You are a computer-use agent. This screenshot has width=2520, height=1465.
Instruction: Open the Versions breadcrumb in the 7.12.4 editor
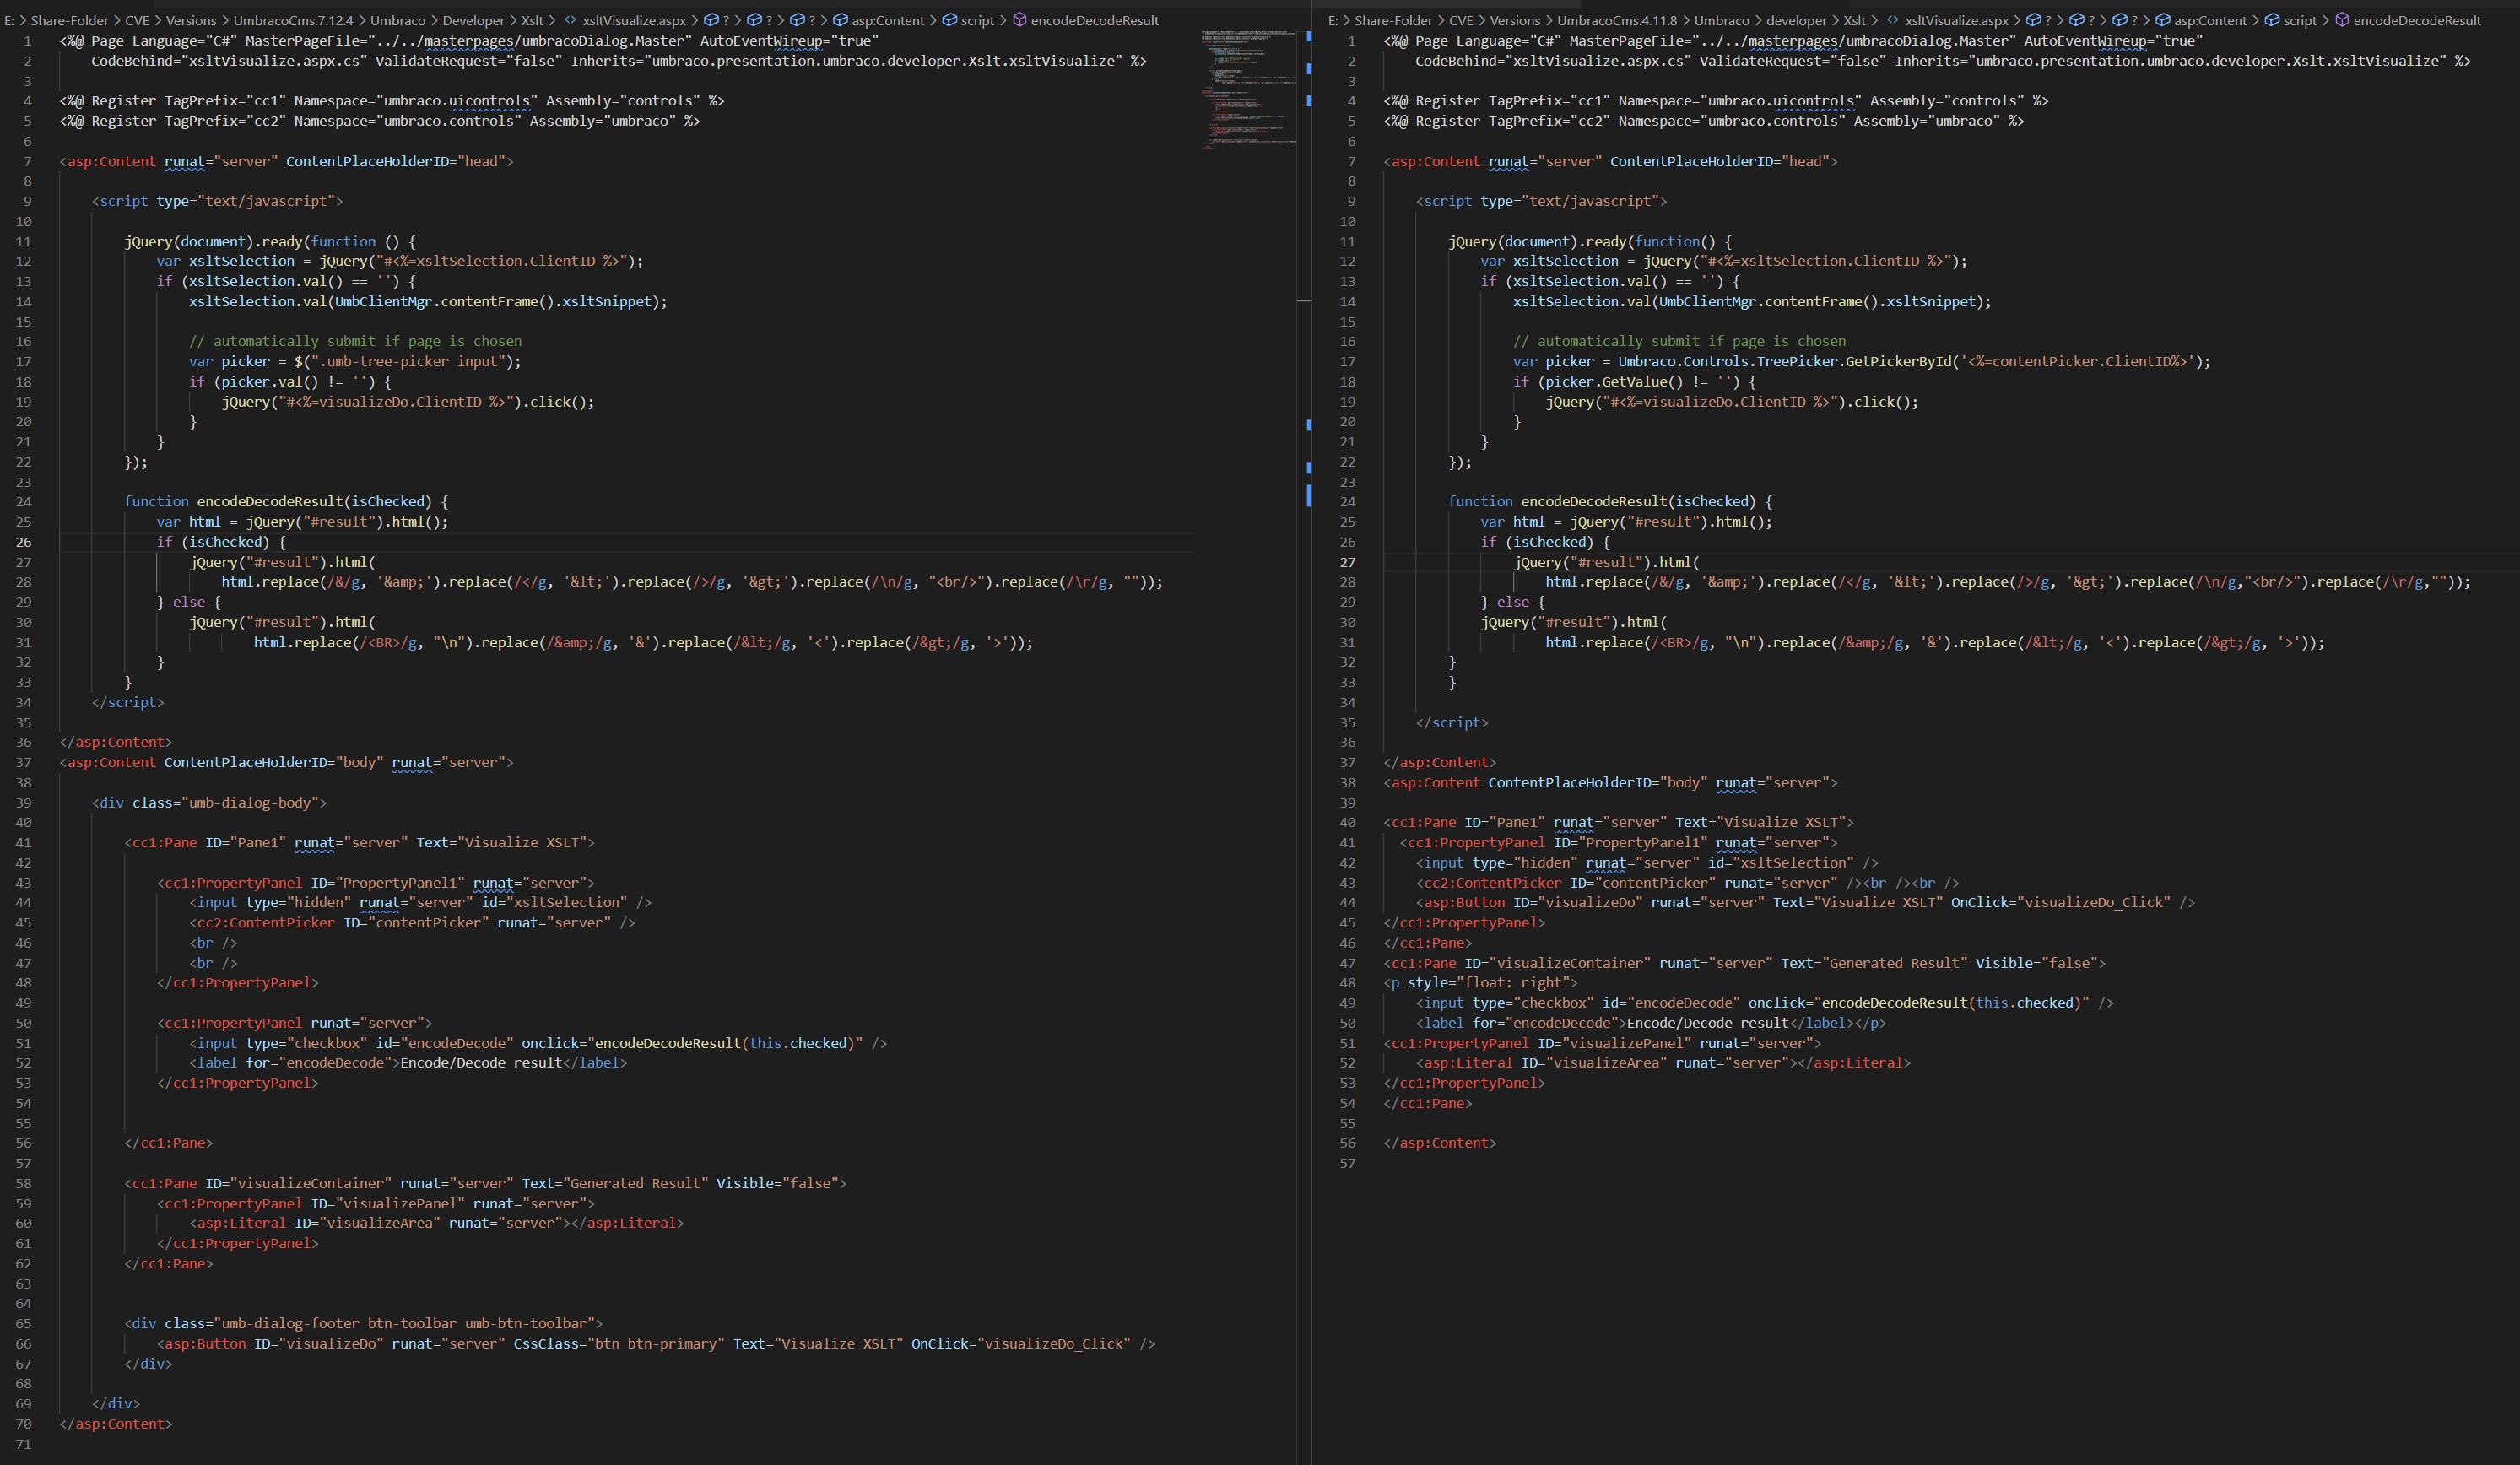coord(191,20)
